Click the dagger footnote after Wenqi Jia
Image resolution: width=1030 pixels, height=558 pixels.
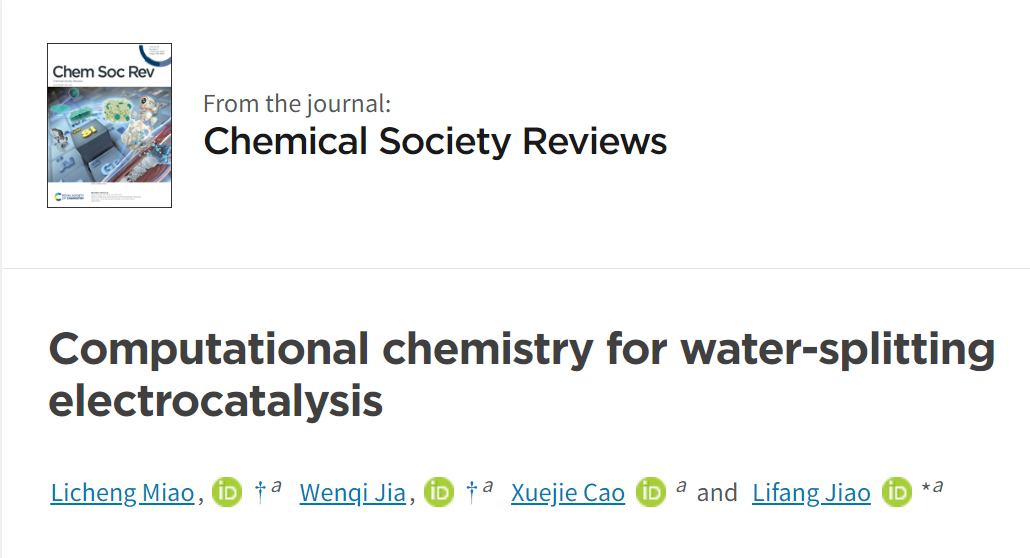pyautogui.click(x=471, y=490)
